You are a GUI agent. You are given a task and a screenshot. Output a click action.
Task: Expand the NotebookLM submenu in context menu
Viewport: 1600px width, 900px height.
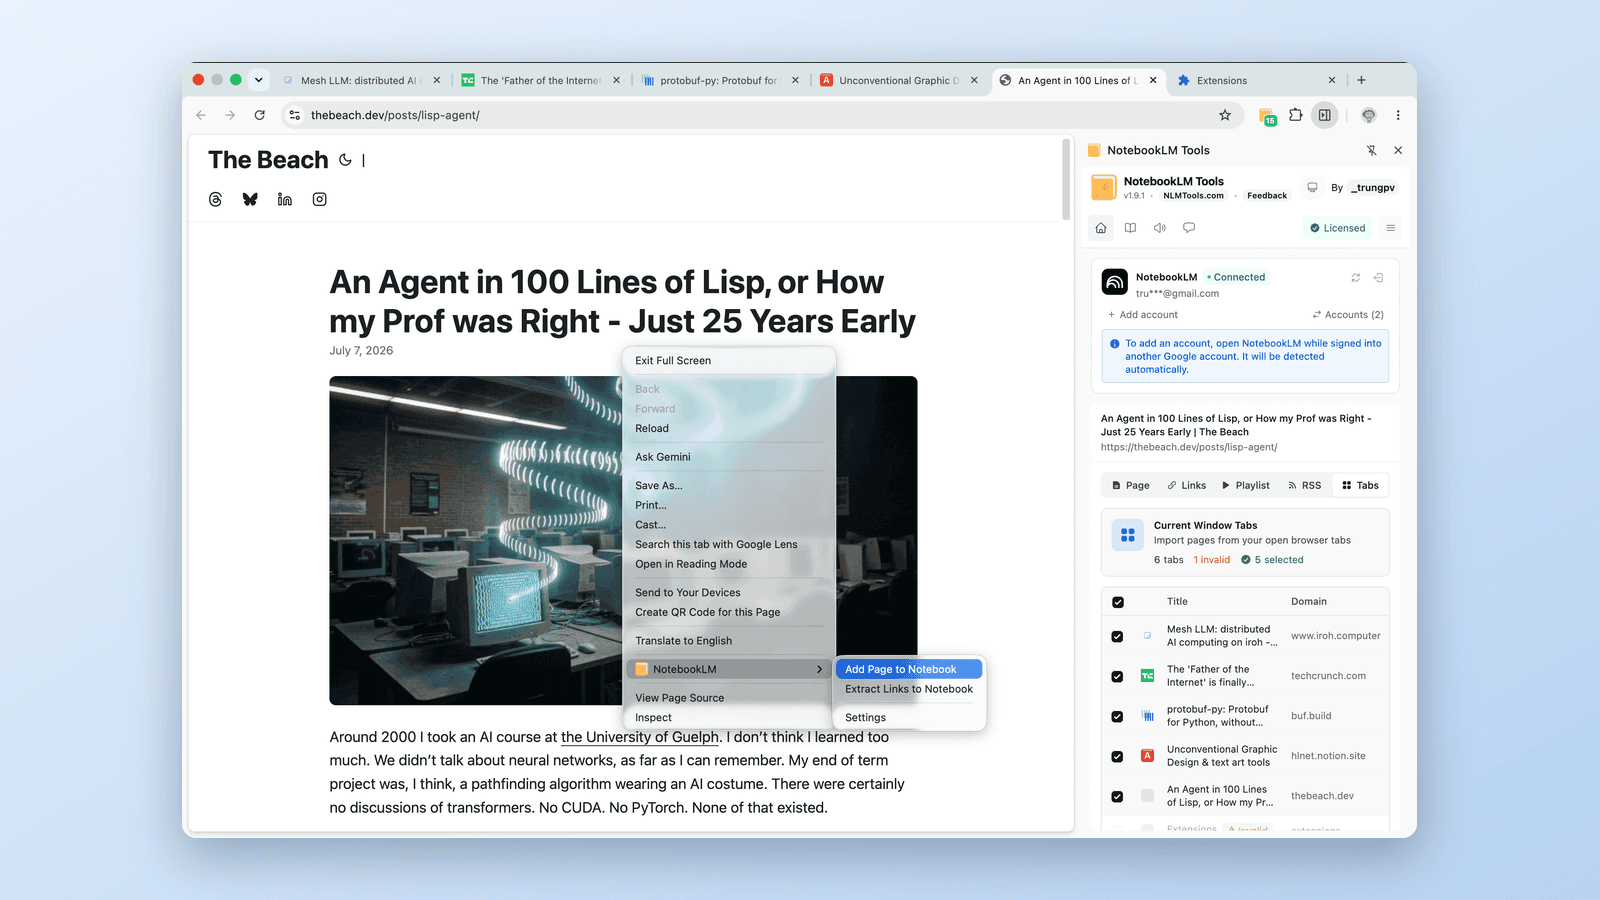(x=730, y=669)
